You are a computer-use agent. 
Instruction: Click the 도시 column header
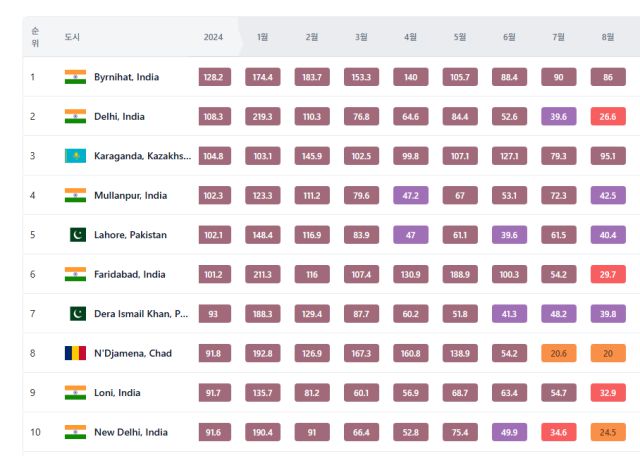coord(72,37)
